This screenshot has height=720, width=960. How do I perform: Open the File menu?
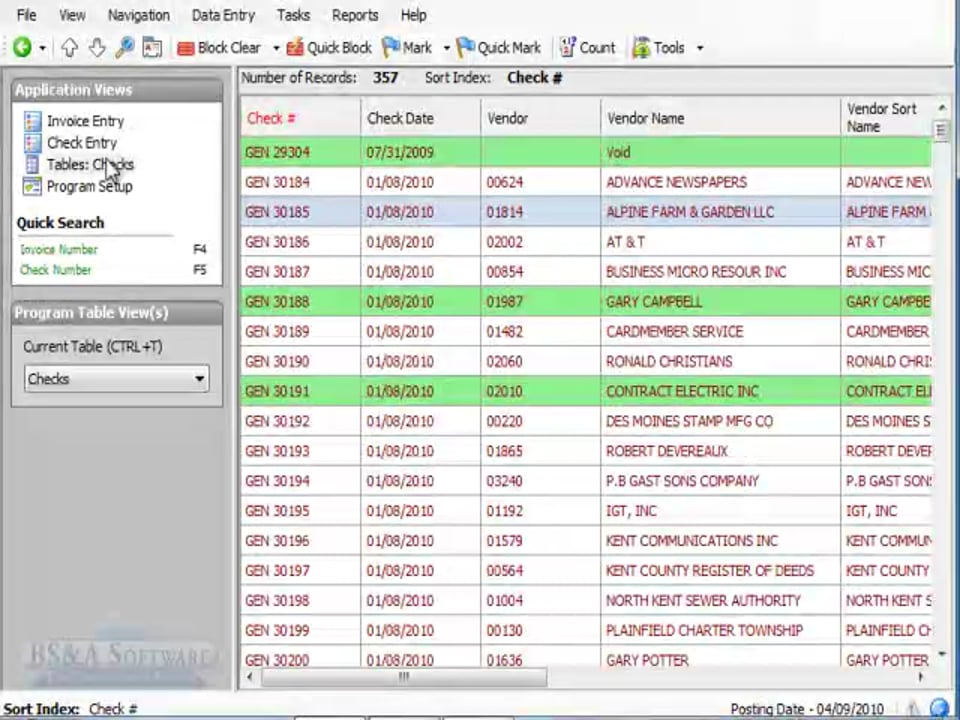26,15
